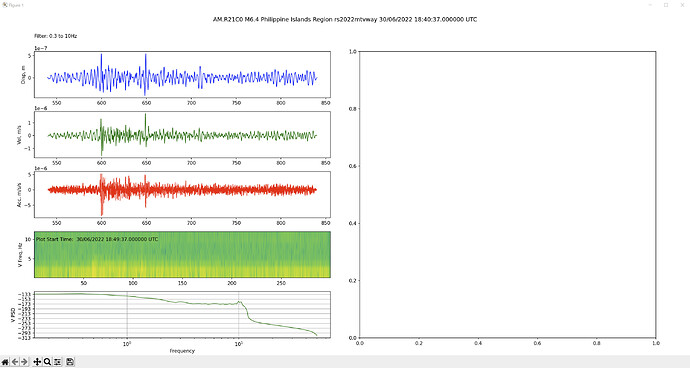
Task: Click the Filter: 0.3 to 10Hz label
Action: coord(55,36)
